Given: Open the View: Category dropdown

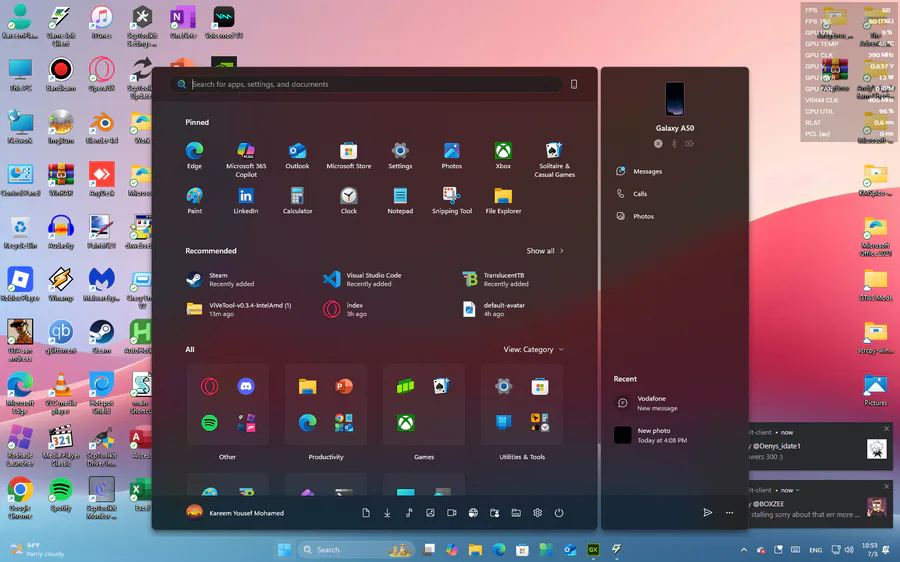Looking at the screenshot, I should pyautogui.click(x=533, y=349).
